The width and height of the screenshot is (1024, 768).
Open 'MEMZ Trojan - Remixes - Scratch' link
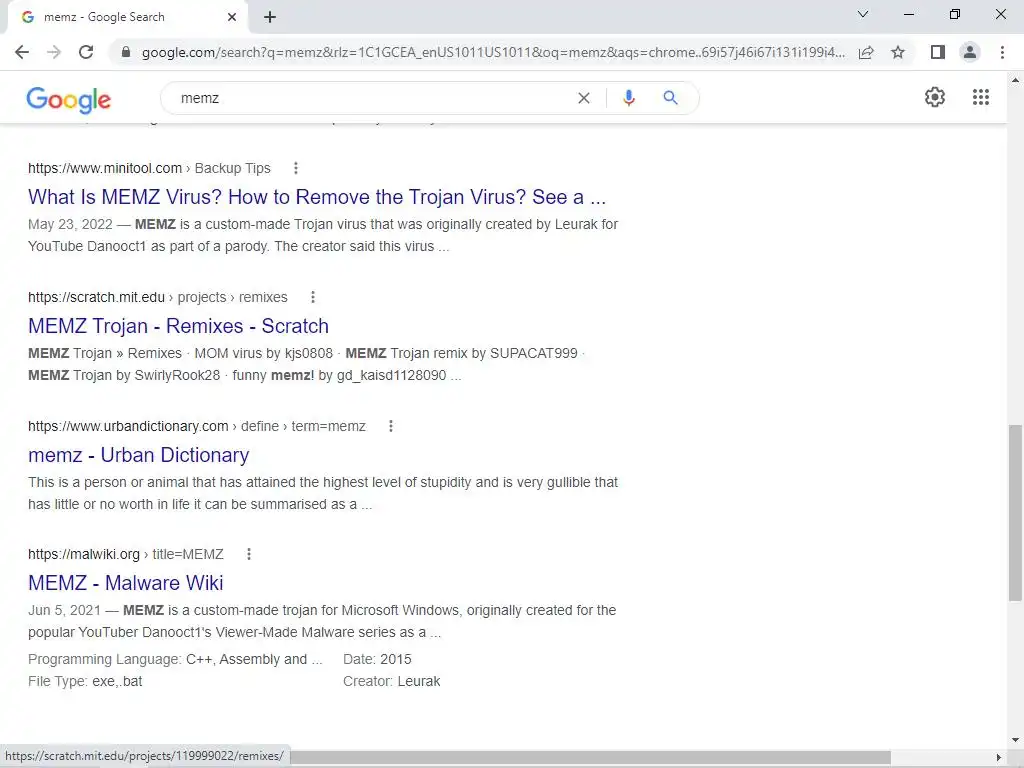[x=178, y=326]
